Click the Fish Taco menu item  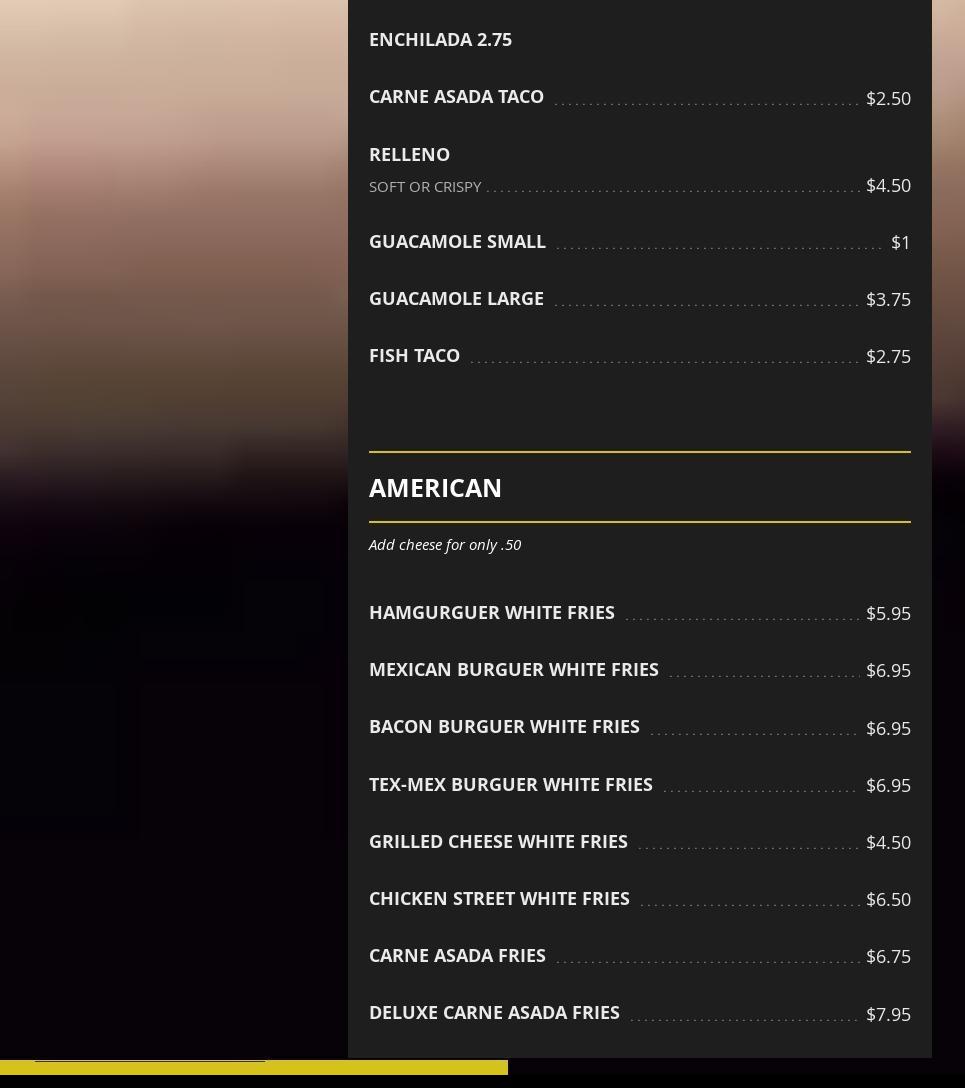(414, 356)
